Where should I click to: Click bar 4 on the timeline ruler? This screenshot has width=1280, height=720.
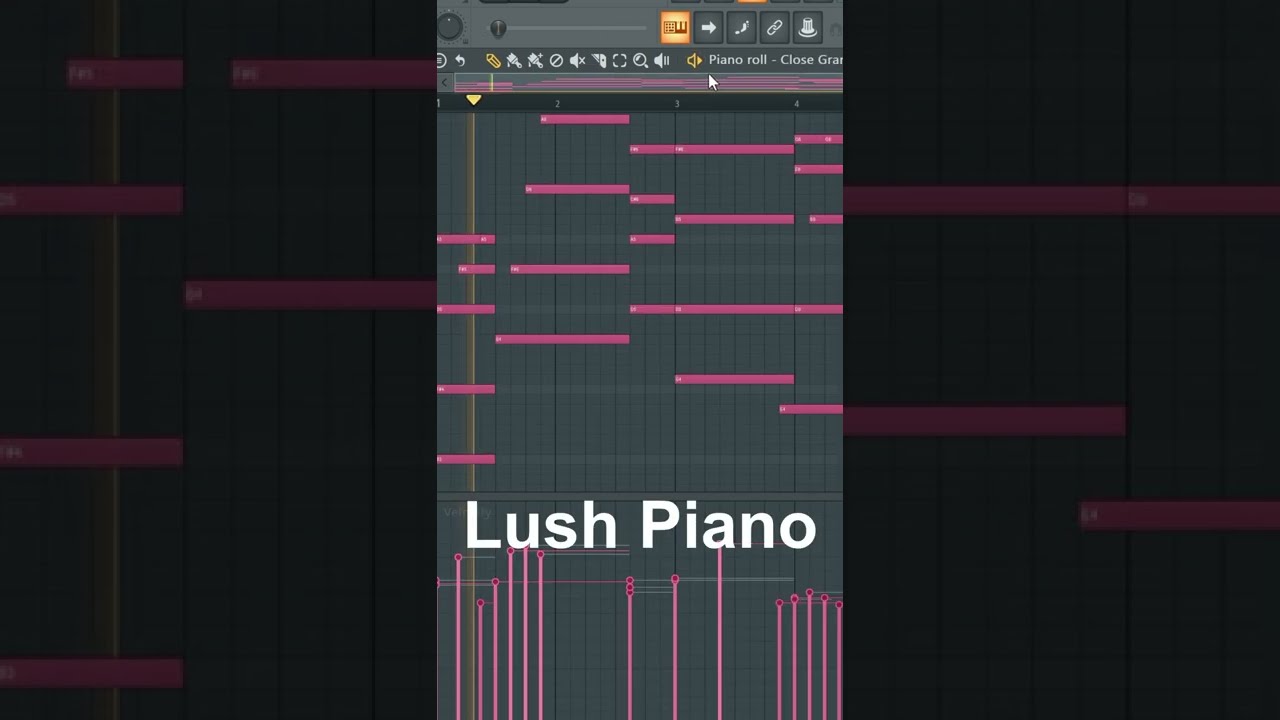click(797, 103)
